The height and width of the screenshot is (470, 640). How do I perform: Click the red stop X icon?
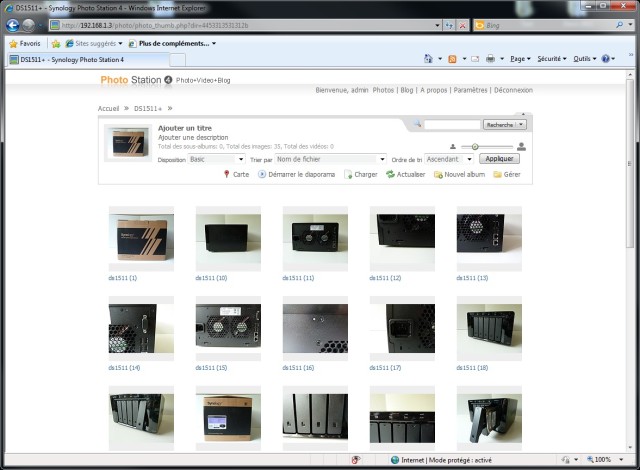462,25
